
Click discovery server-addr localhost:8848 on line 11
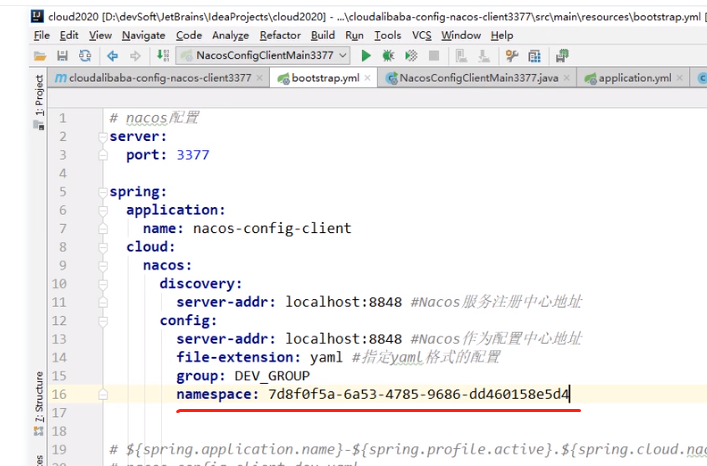343,302
